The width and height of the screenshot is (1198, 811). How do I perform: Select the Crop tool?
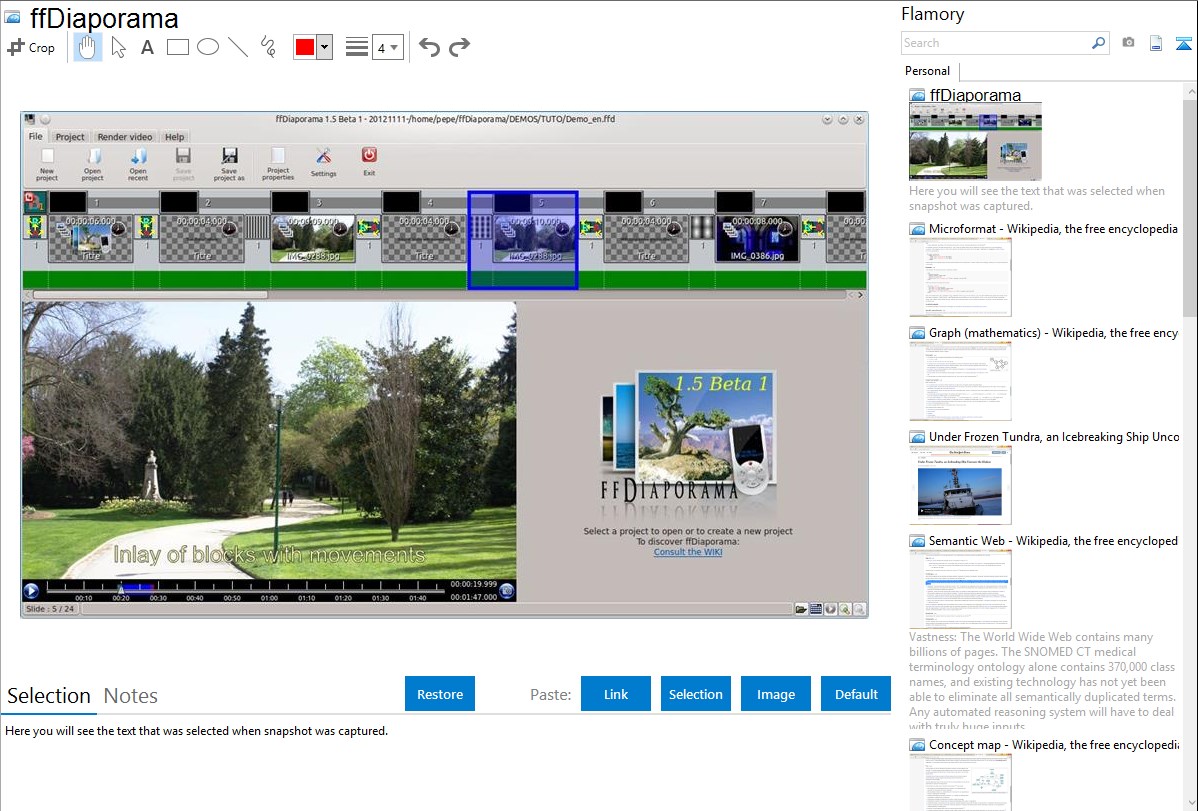click(x=31, y=47)
